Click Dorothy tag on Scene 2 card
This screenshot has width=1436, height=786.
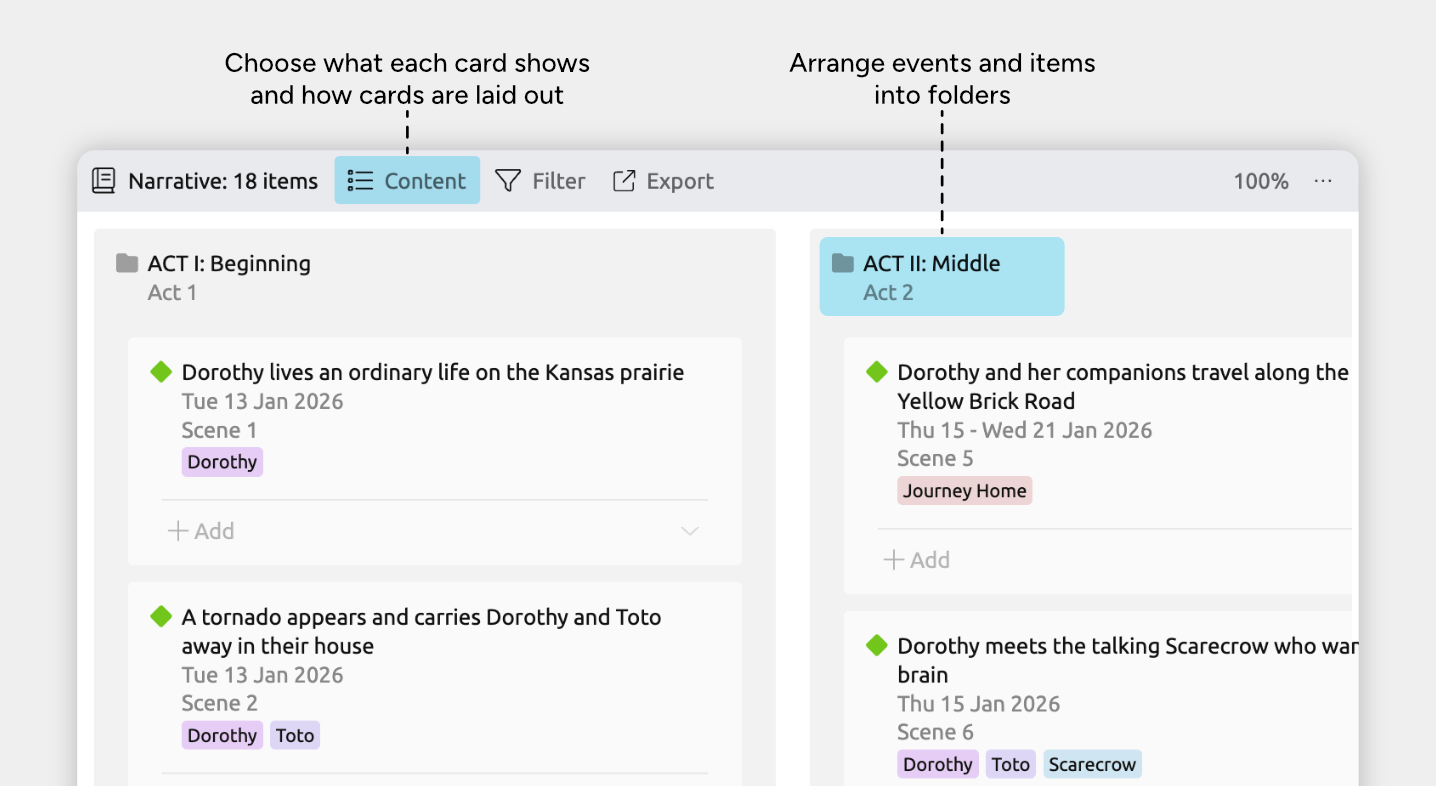[222, 735]
